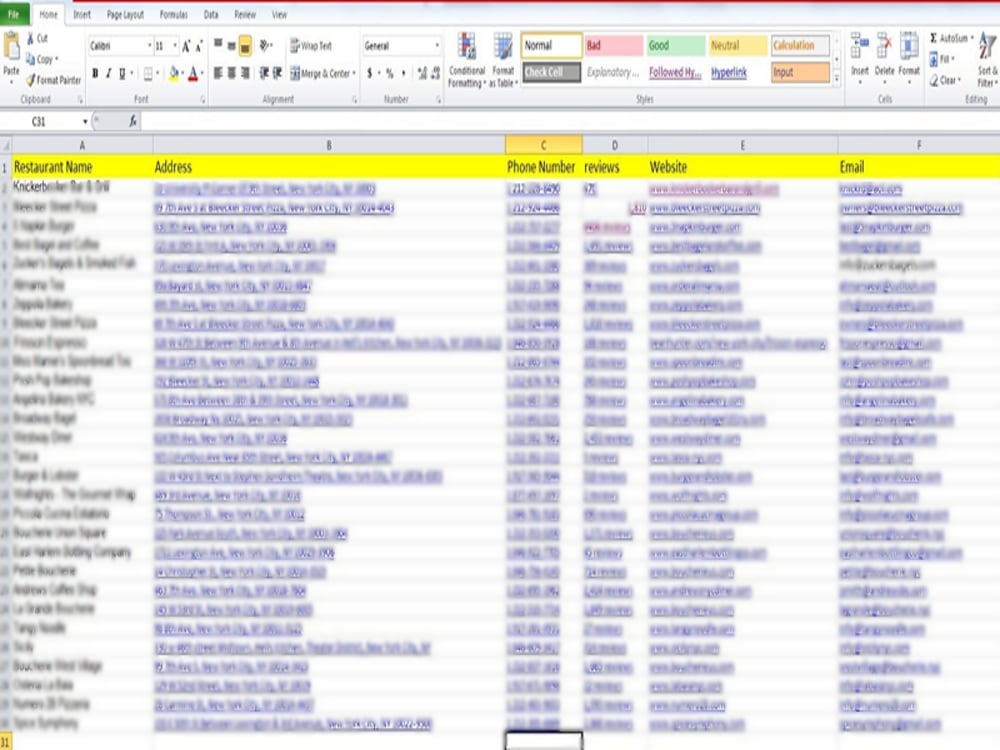Cut the selection with scissors icon
The width and height of the screenshot is (1000, 750).
[31, 38]
